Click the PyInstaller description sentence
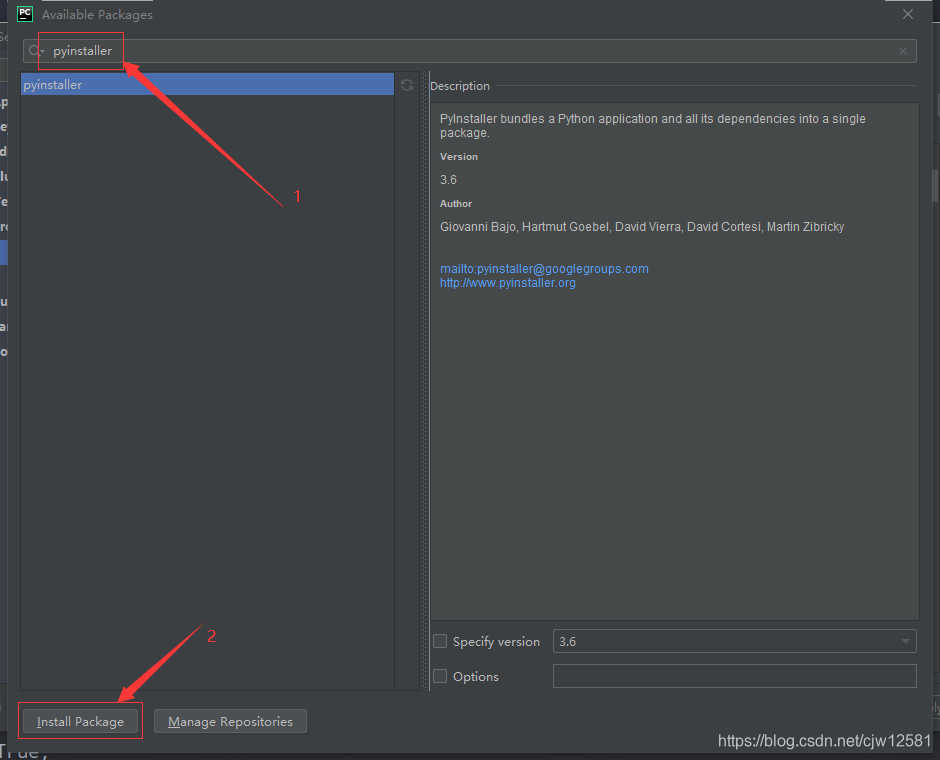 [653, 126]
